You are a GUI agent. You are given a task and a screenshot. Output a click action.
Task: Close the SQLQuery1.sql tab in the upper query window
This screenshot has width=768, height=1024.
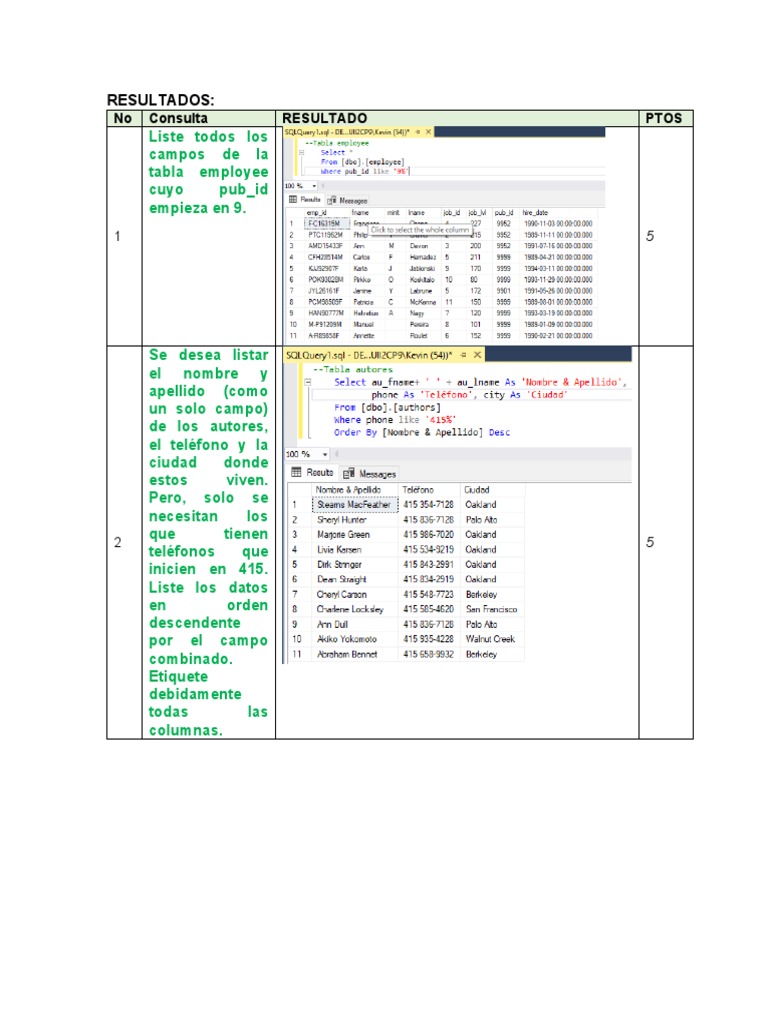point(429,131)
